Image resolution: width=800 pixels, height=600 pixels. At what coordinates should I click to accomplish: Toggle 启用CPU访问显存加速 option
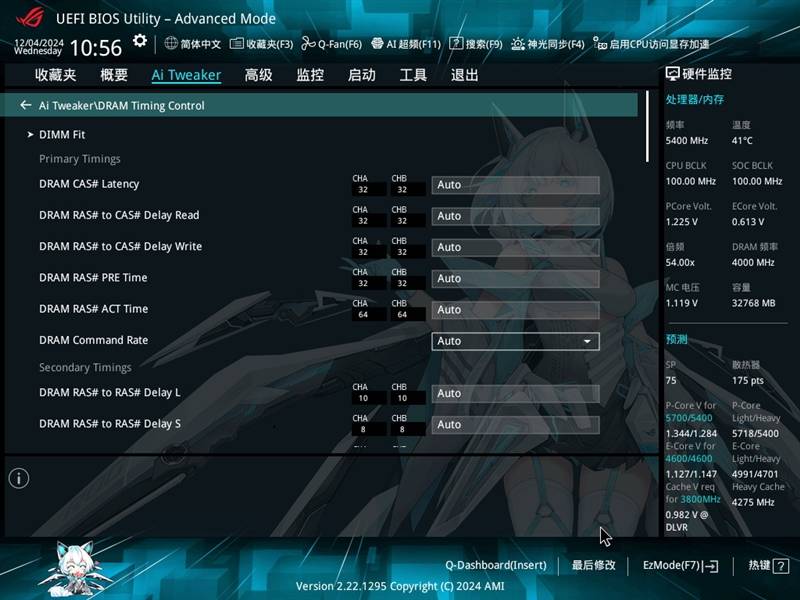(652, 44)
